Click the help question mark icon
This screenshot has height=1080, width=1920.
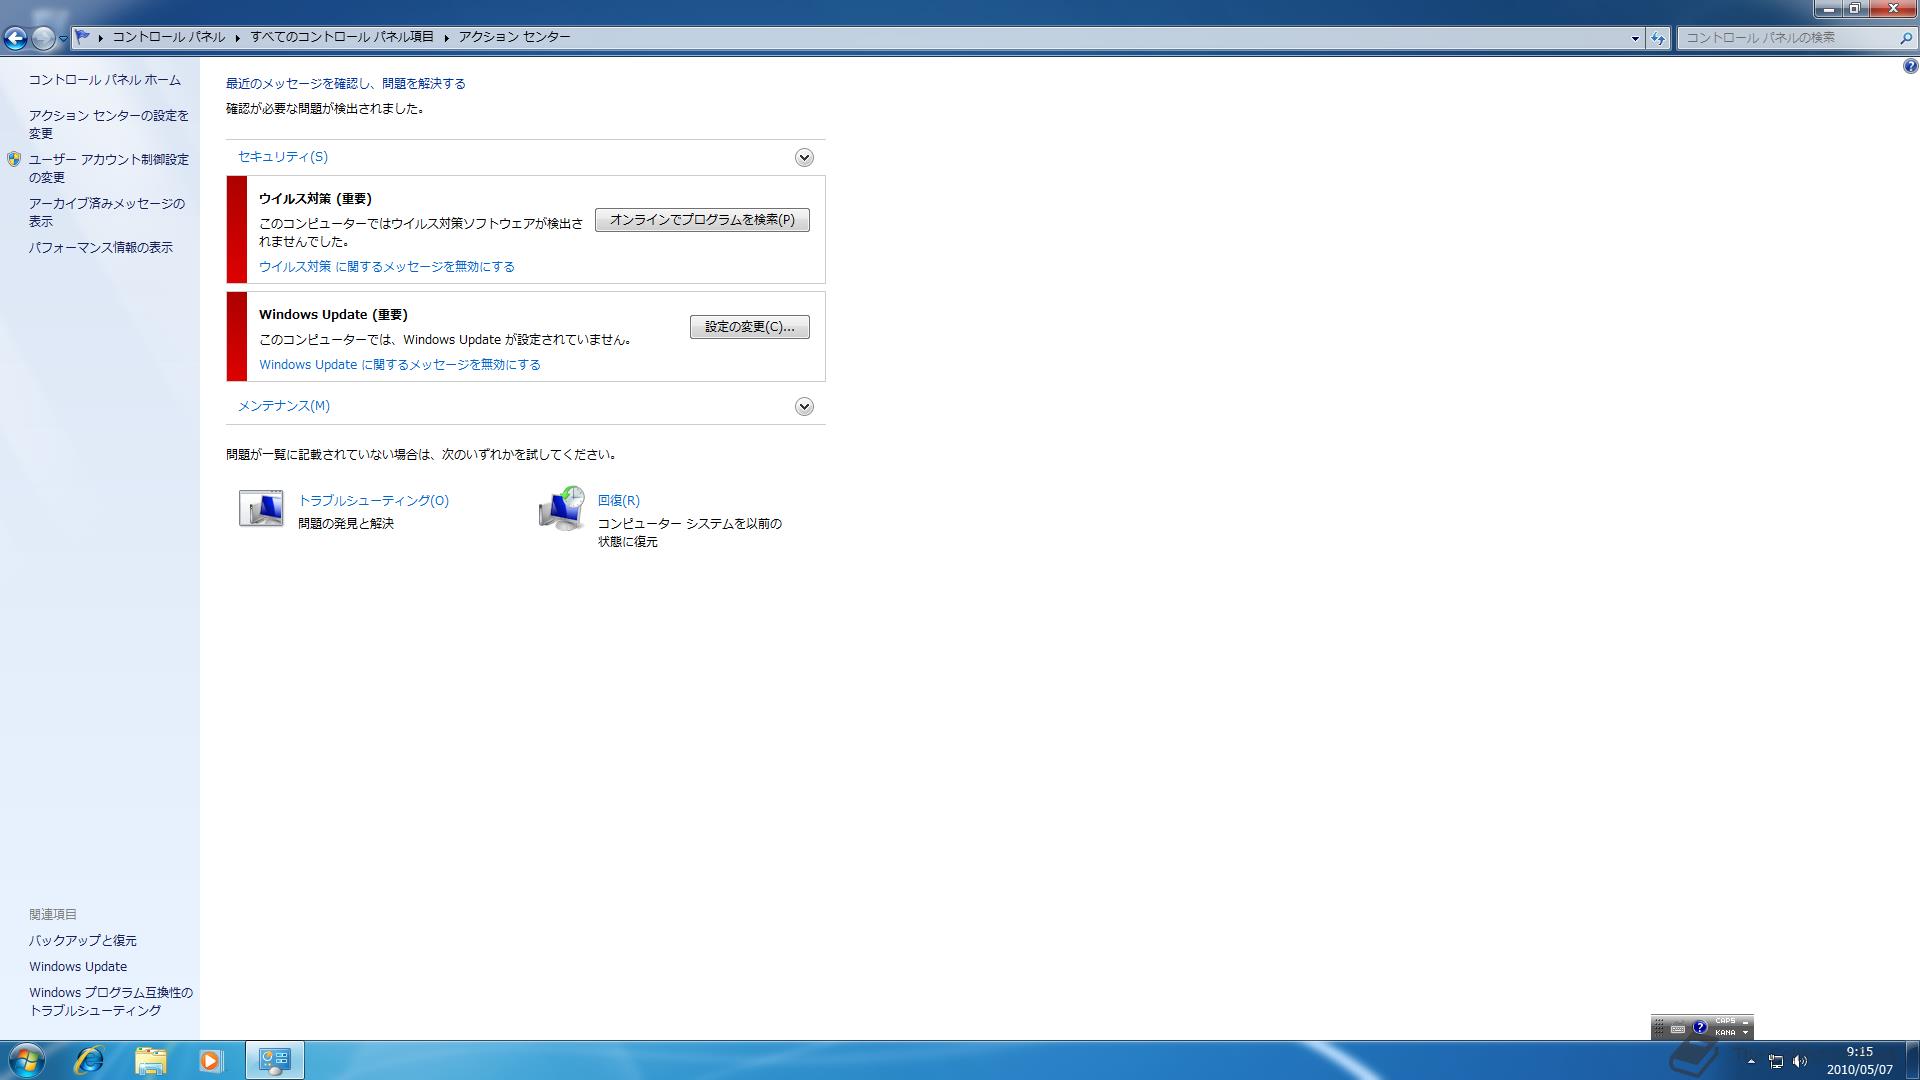click(x=1910, y=66)
